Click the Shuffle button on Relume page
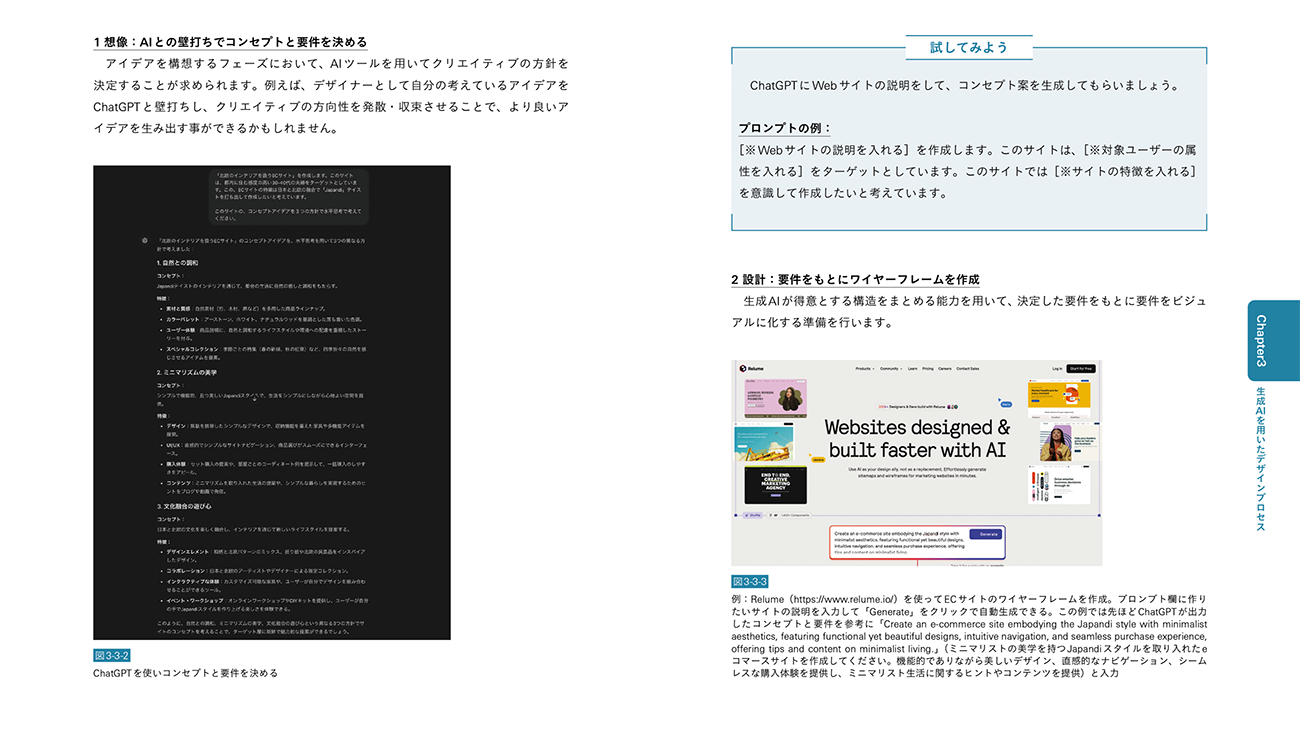Screen dimensions: 1300x729 753,515
